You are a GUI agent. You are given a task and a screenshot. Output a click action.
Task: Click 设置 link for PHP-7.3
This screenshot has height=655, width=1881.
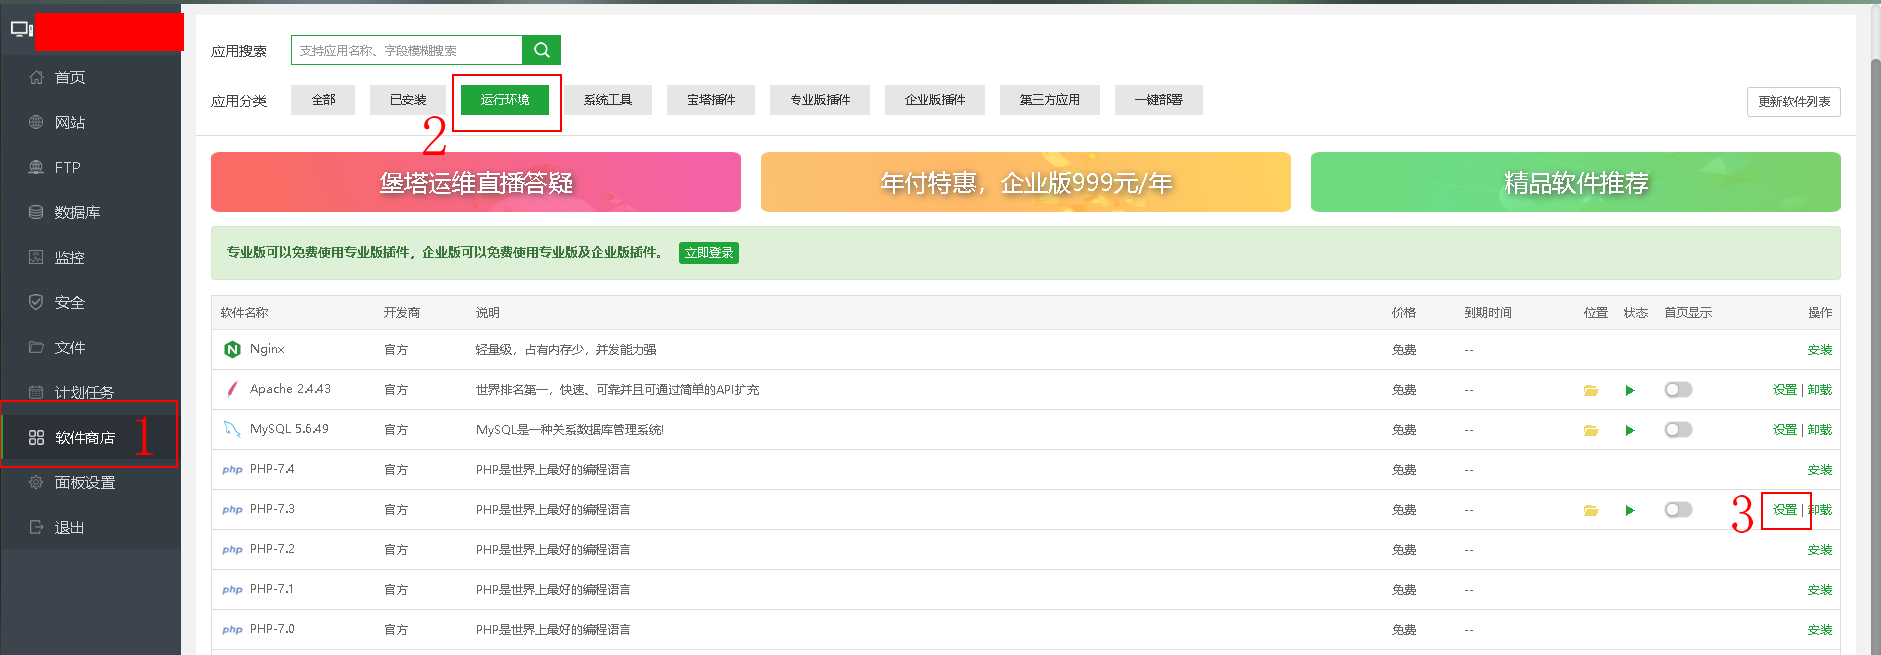(x=1784, y=510)
